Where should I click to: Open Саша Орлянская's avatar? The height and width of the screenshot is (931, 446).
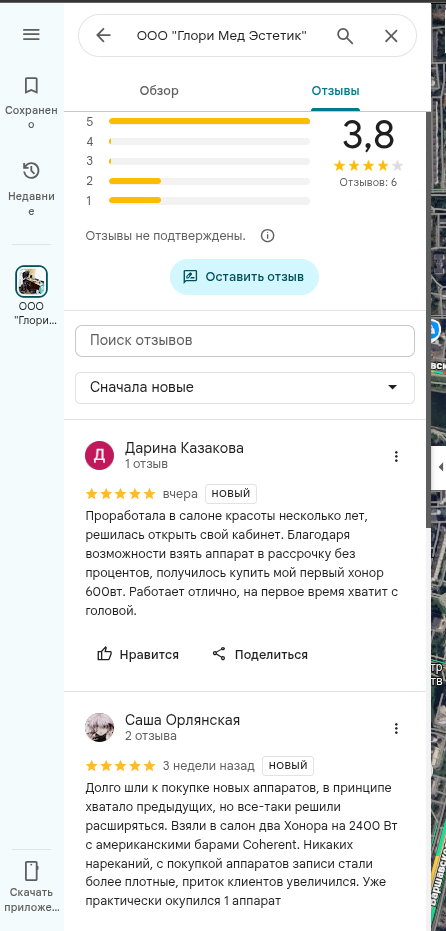[x=100, y=727]
